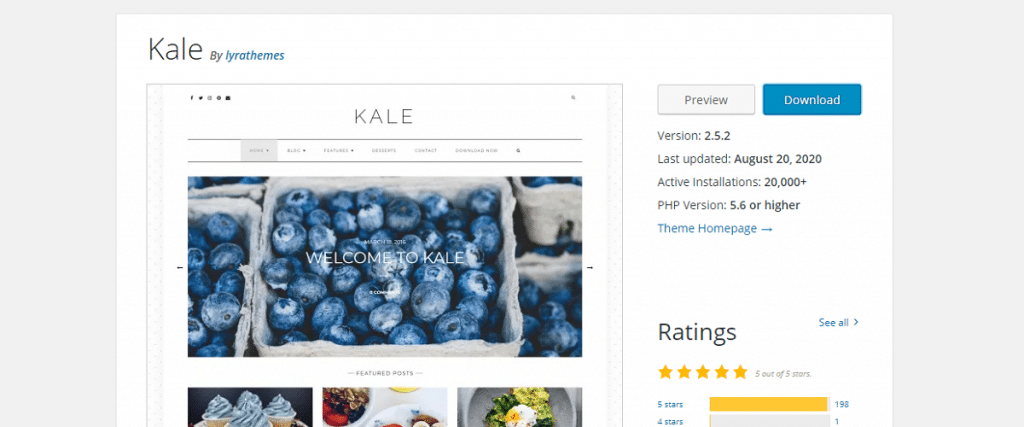Click the email envelope icon in preview
The image size is (1024, 427).
[x=228, y=98]
